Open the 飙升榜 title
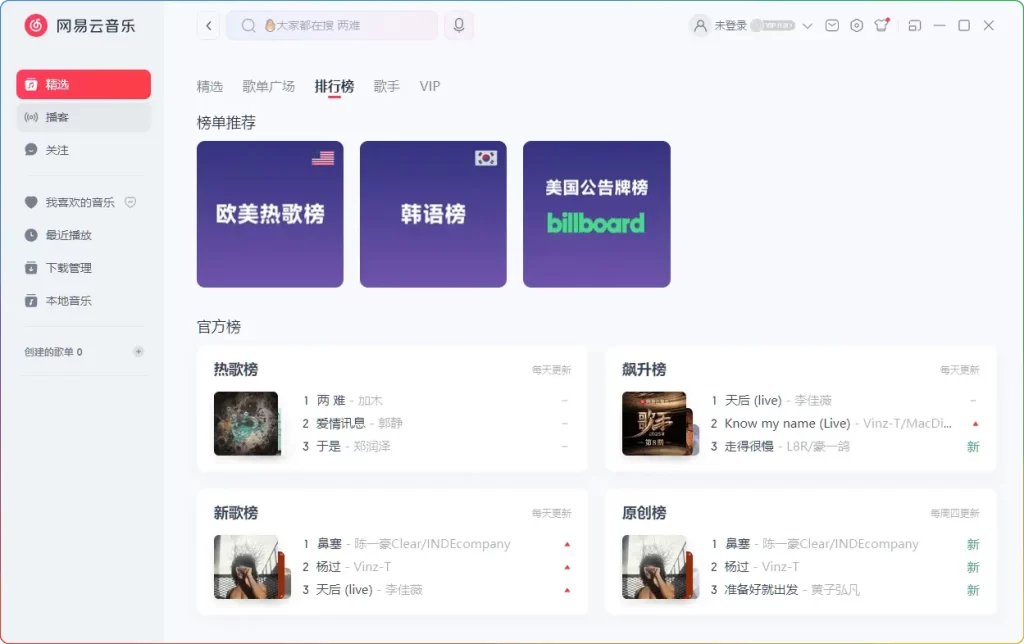 tap(644, 370)
